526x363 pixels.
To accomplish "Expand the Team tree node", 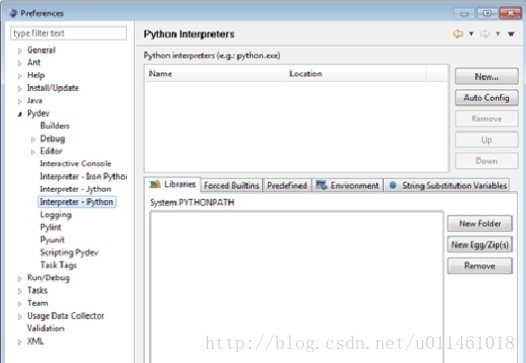I will [x=20, y=304].
